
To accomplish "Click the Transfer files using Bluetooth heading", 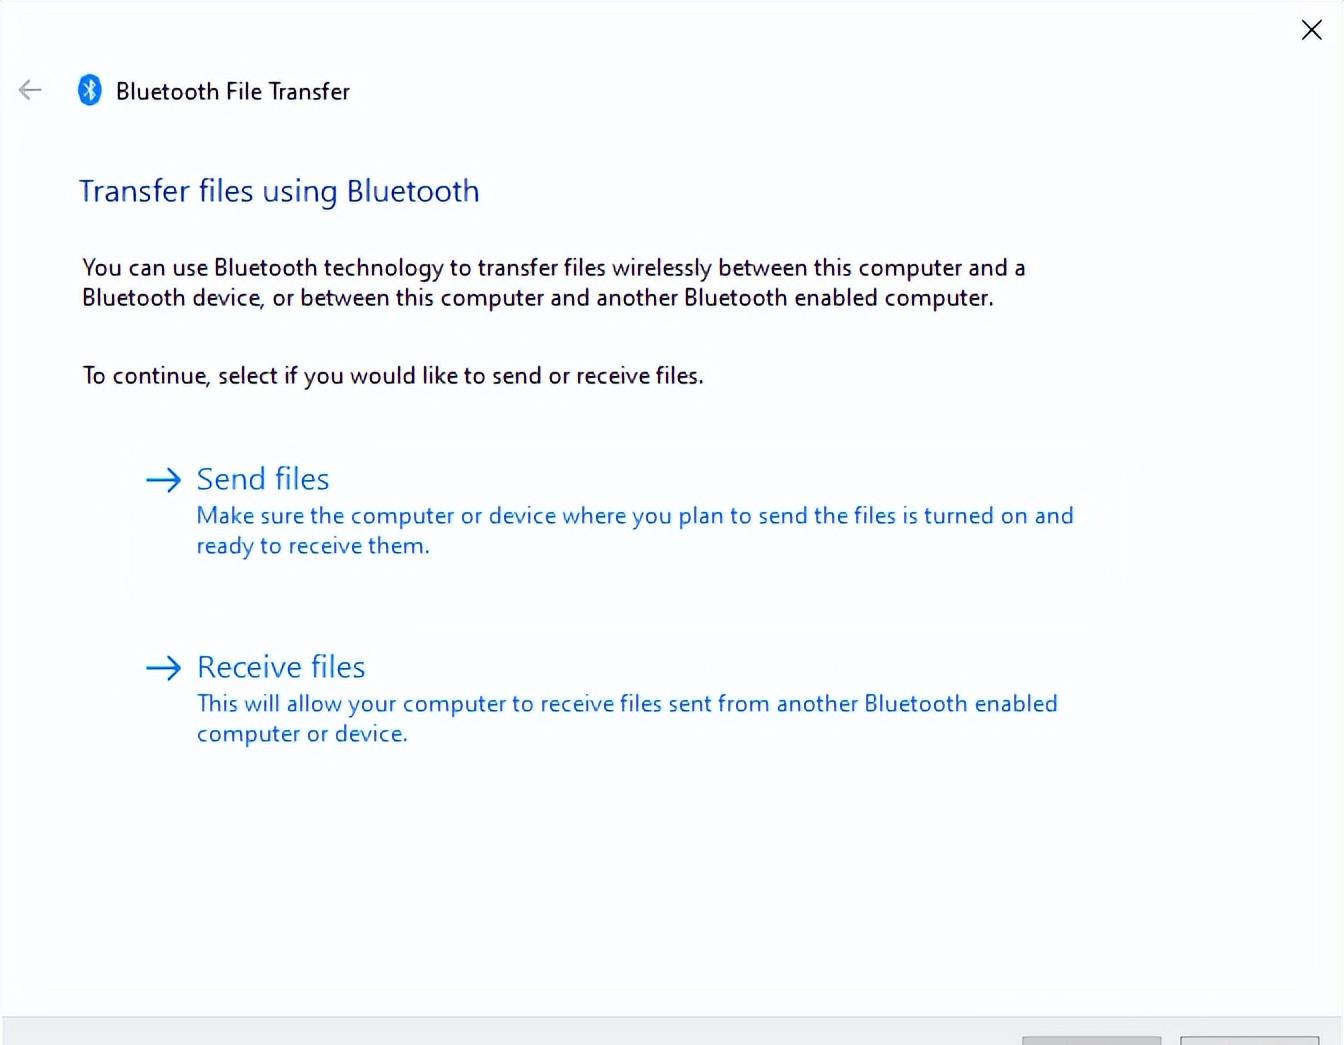I will (x=279, y=191).
